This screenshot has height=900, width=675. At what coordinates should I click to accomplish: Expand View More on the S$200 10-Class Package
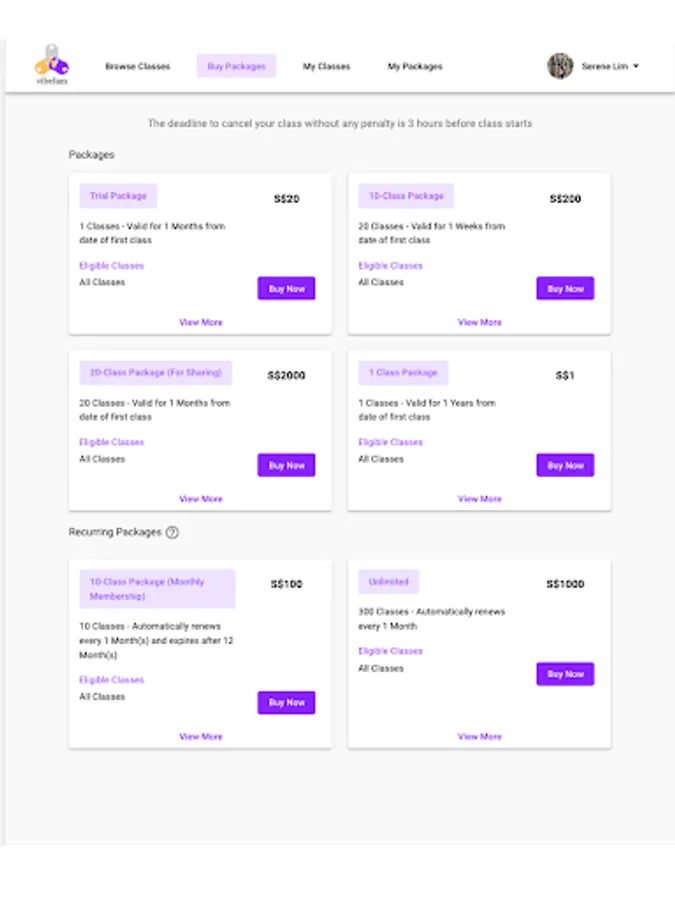pos(480,322)
